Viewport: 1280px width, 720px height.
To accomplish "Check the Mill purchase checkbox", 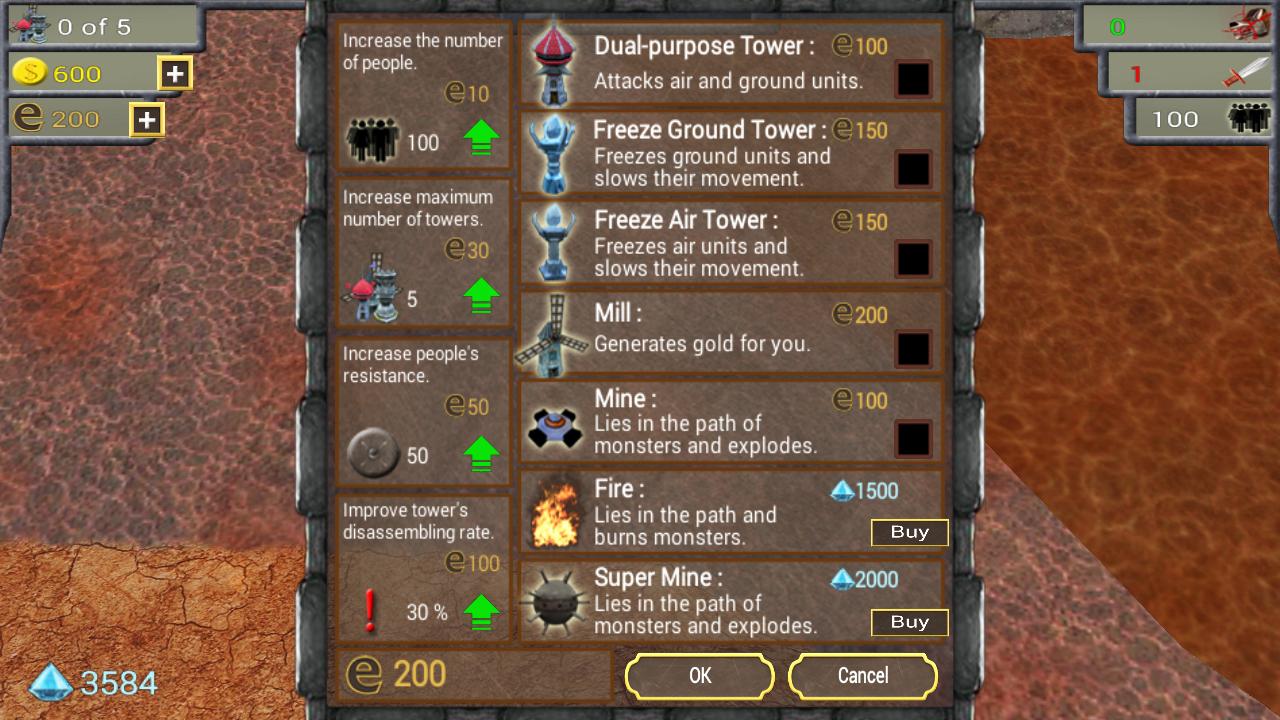I will (913, 349).
